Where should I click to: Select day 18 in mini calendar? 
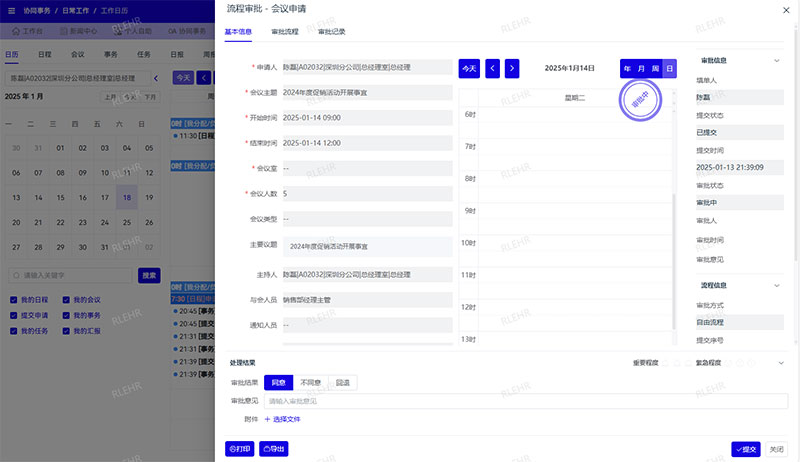point(127,197)
